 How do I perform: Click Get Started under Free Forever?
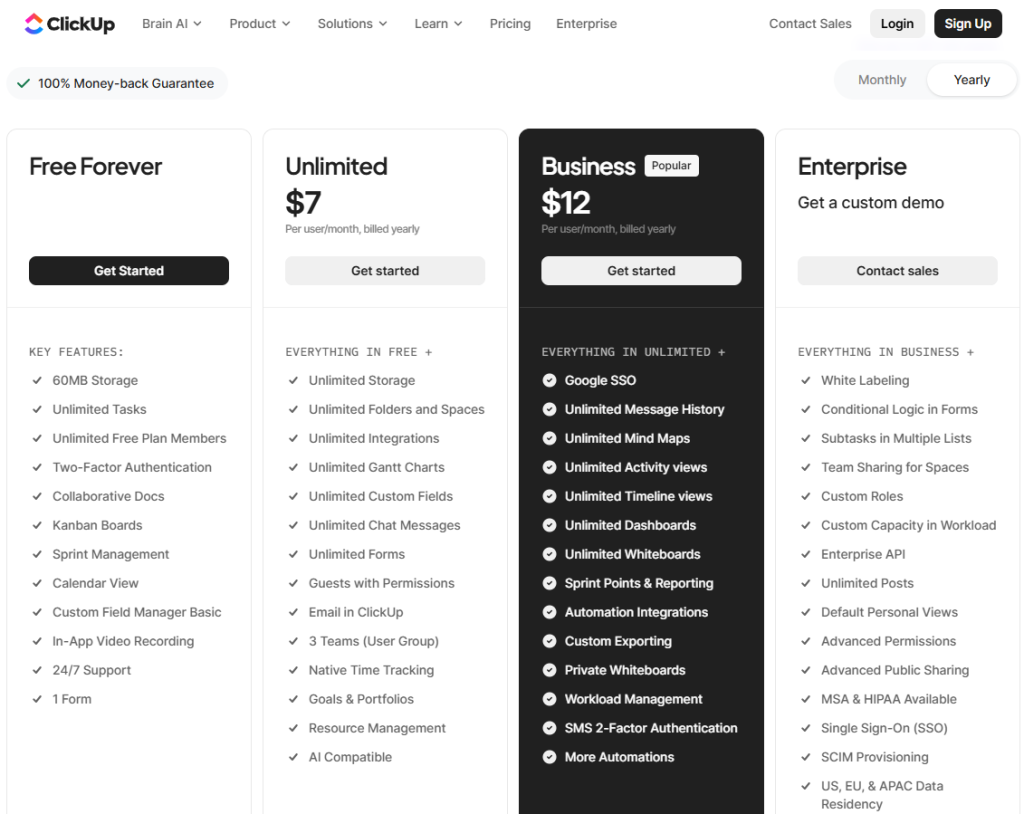click(x=129, y=271)
